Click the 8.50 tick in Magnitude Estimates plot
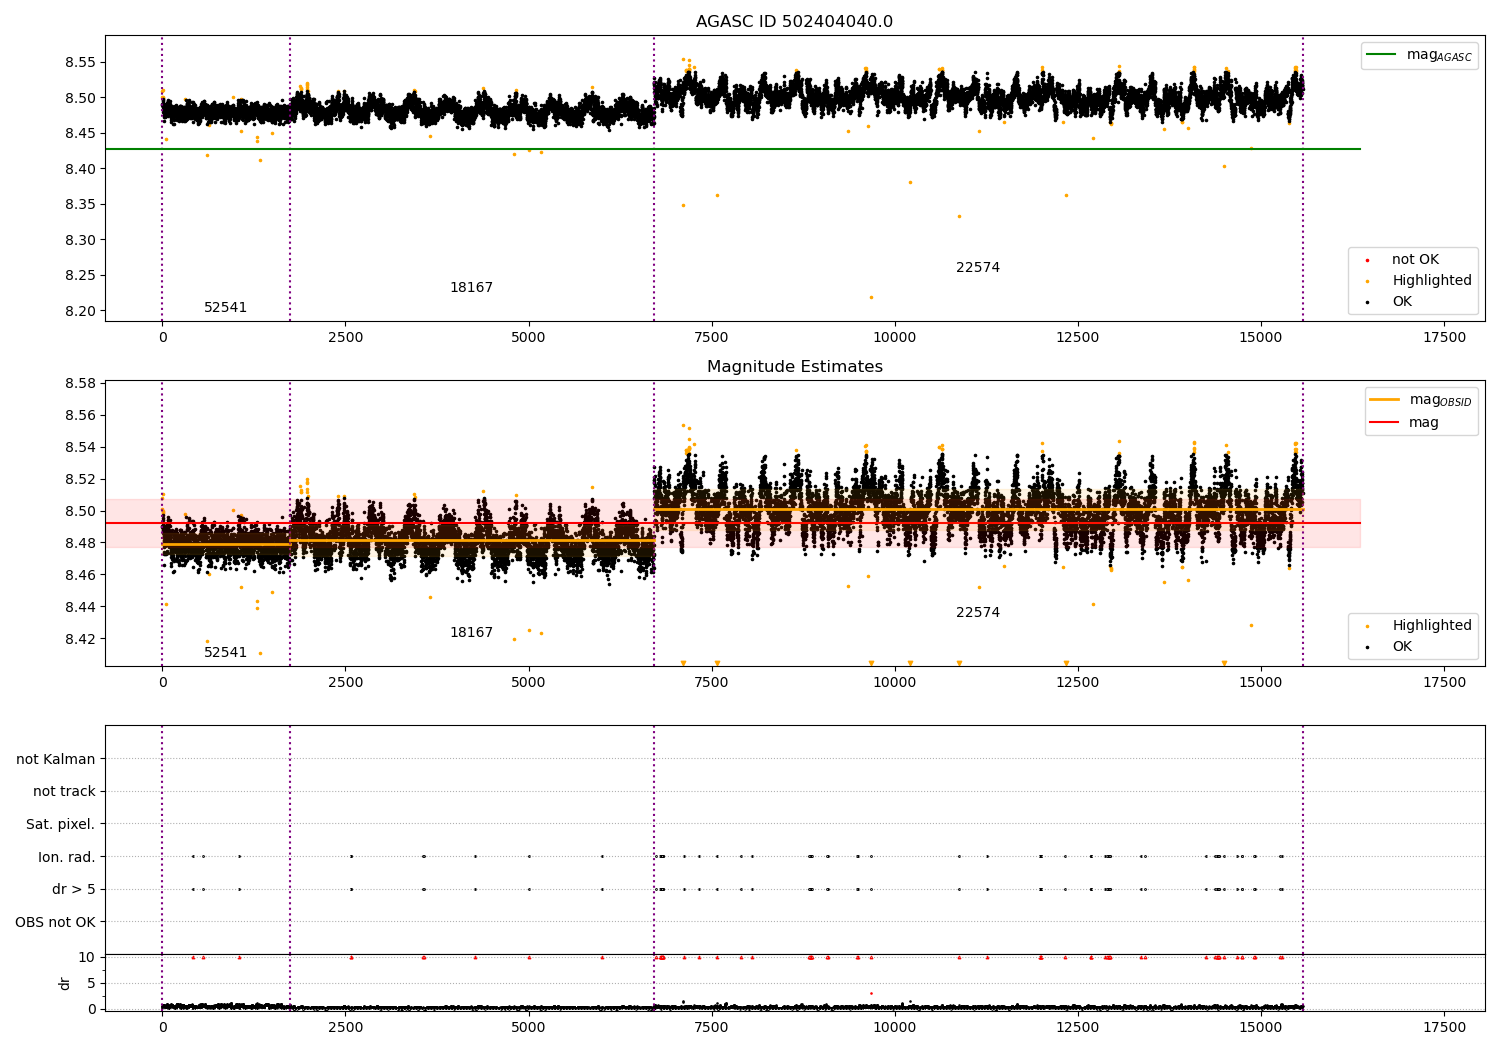This screenshot has width=1500, height=1050. tap(80, 511)
